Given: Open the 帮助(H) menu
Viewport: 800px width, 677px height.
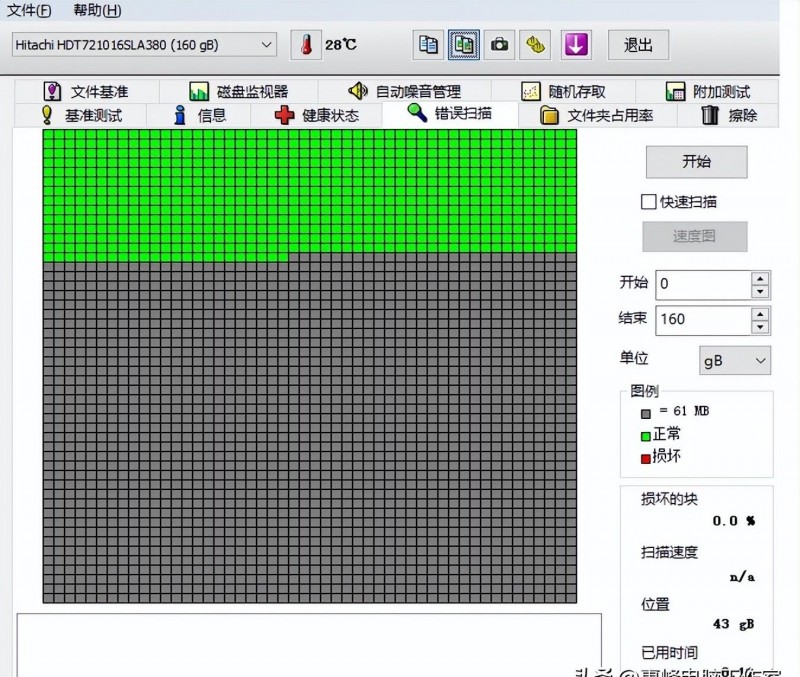Looking at the screenshot, I should point(97,11).
